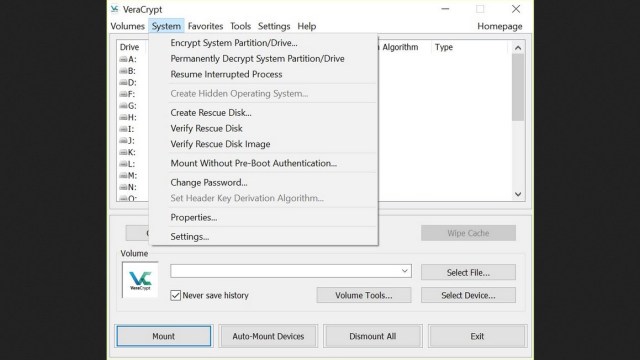
Task: Click the drive list scroll up arrow
Action: (518, 48)
